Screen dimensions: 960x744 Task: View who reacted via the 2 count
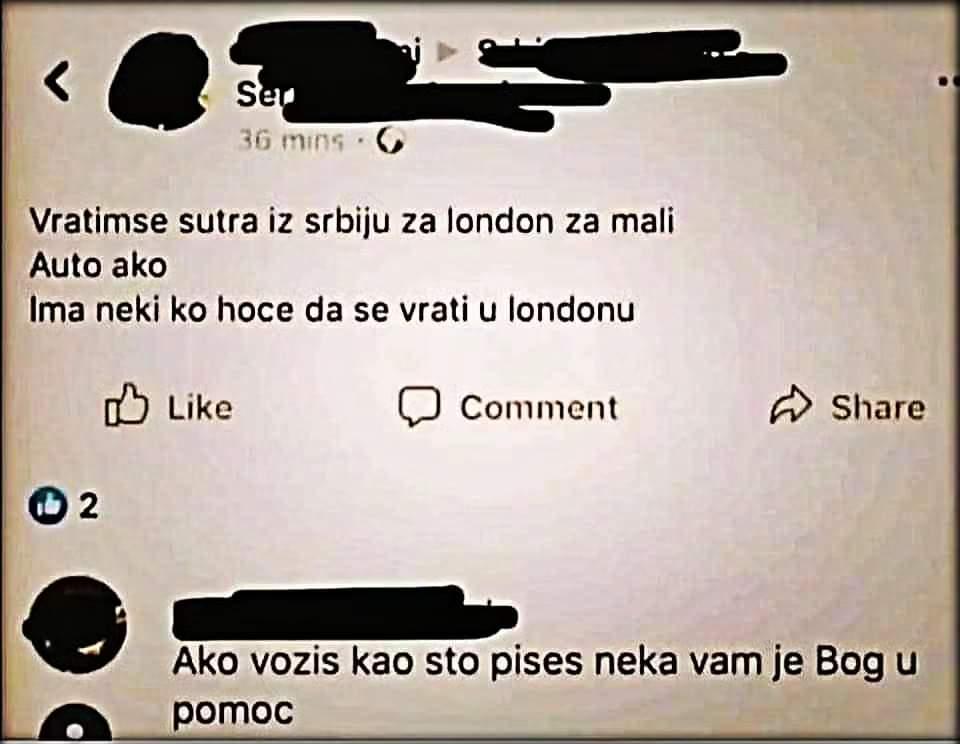pyautogui.click(x=89, y=506)
